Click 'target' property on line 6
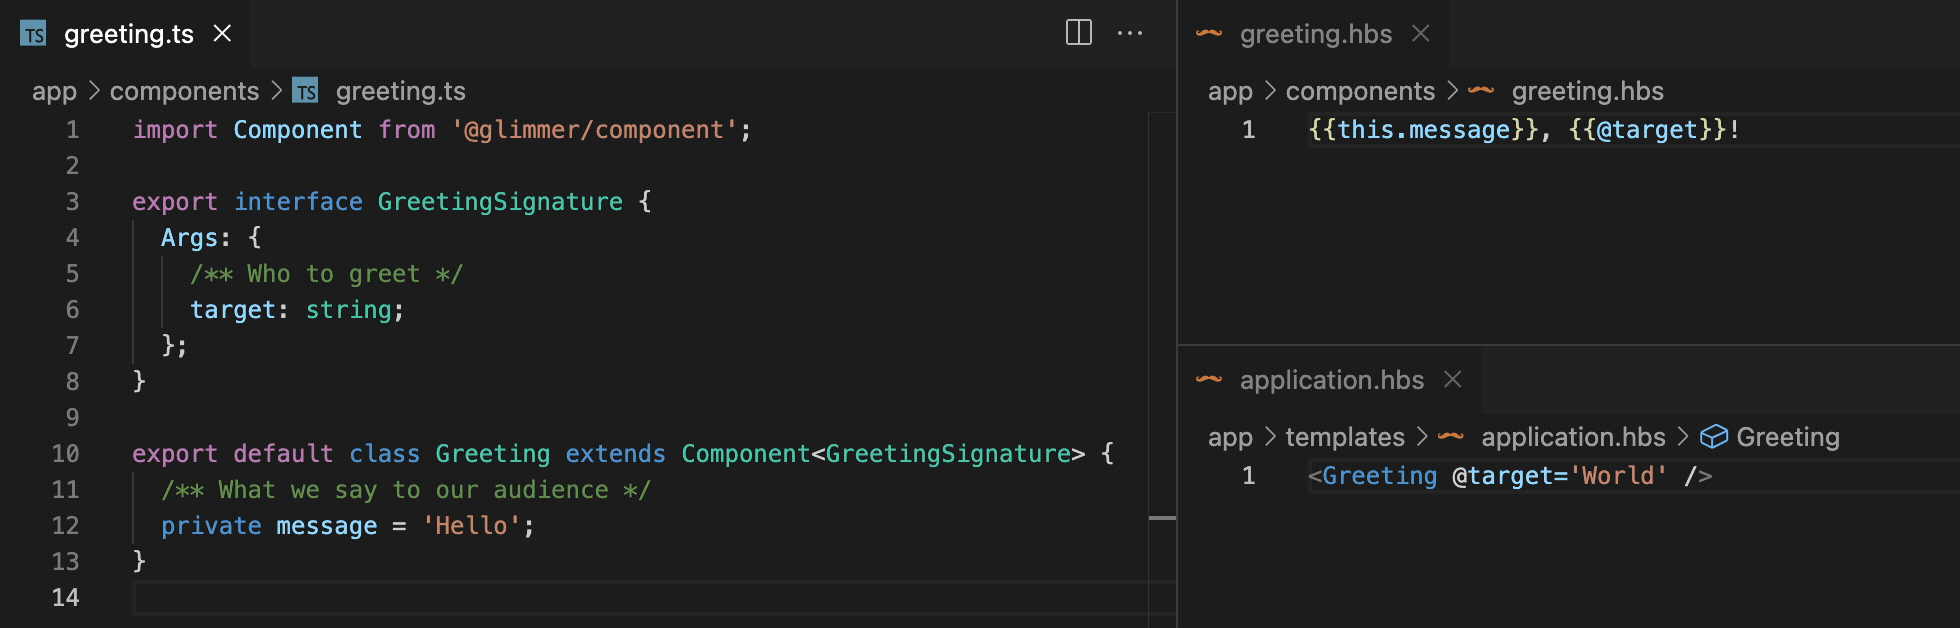This screenshot has width=1960, height=628. click(x=233, y=310)
